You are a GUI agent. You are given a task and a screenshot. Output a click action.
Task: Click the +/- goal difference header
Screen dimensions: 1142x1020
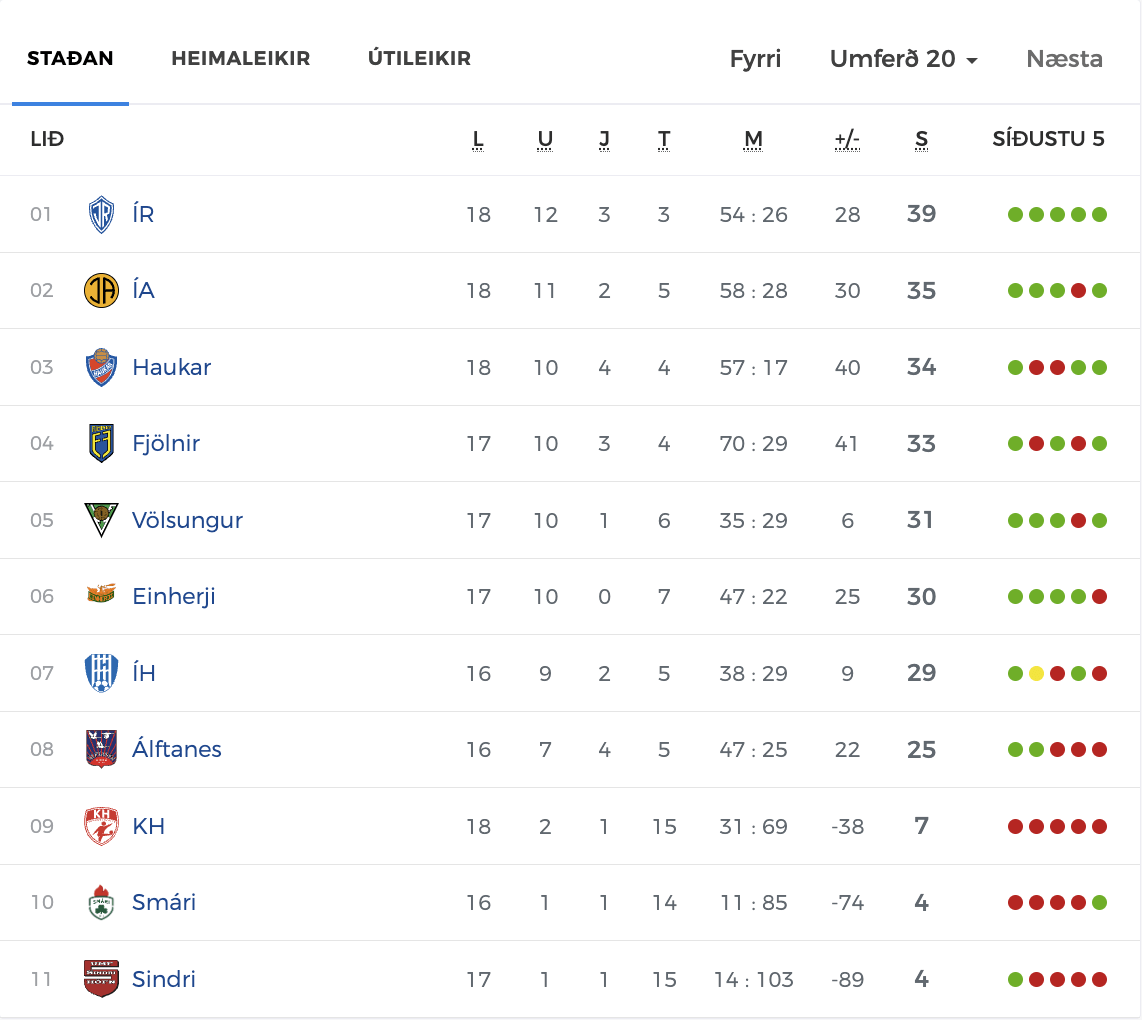click(x=847, y=139)
